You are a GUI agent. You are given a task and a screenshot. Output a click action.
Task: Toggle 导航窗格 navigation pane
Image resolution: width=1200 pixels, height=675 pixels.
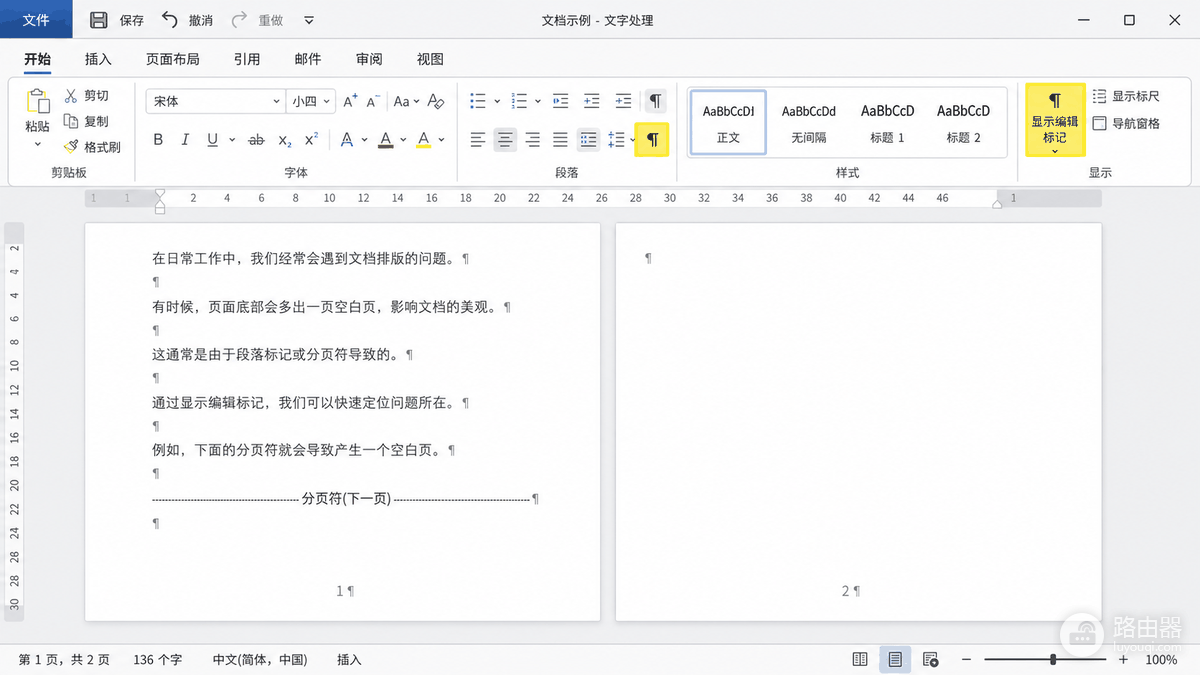pyautogui.click(x=1126, y=123)
